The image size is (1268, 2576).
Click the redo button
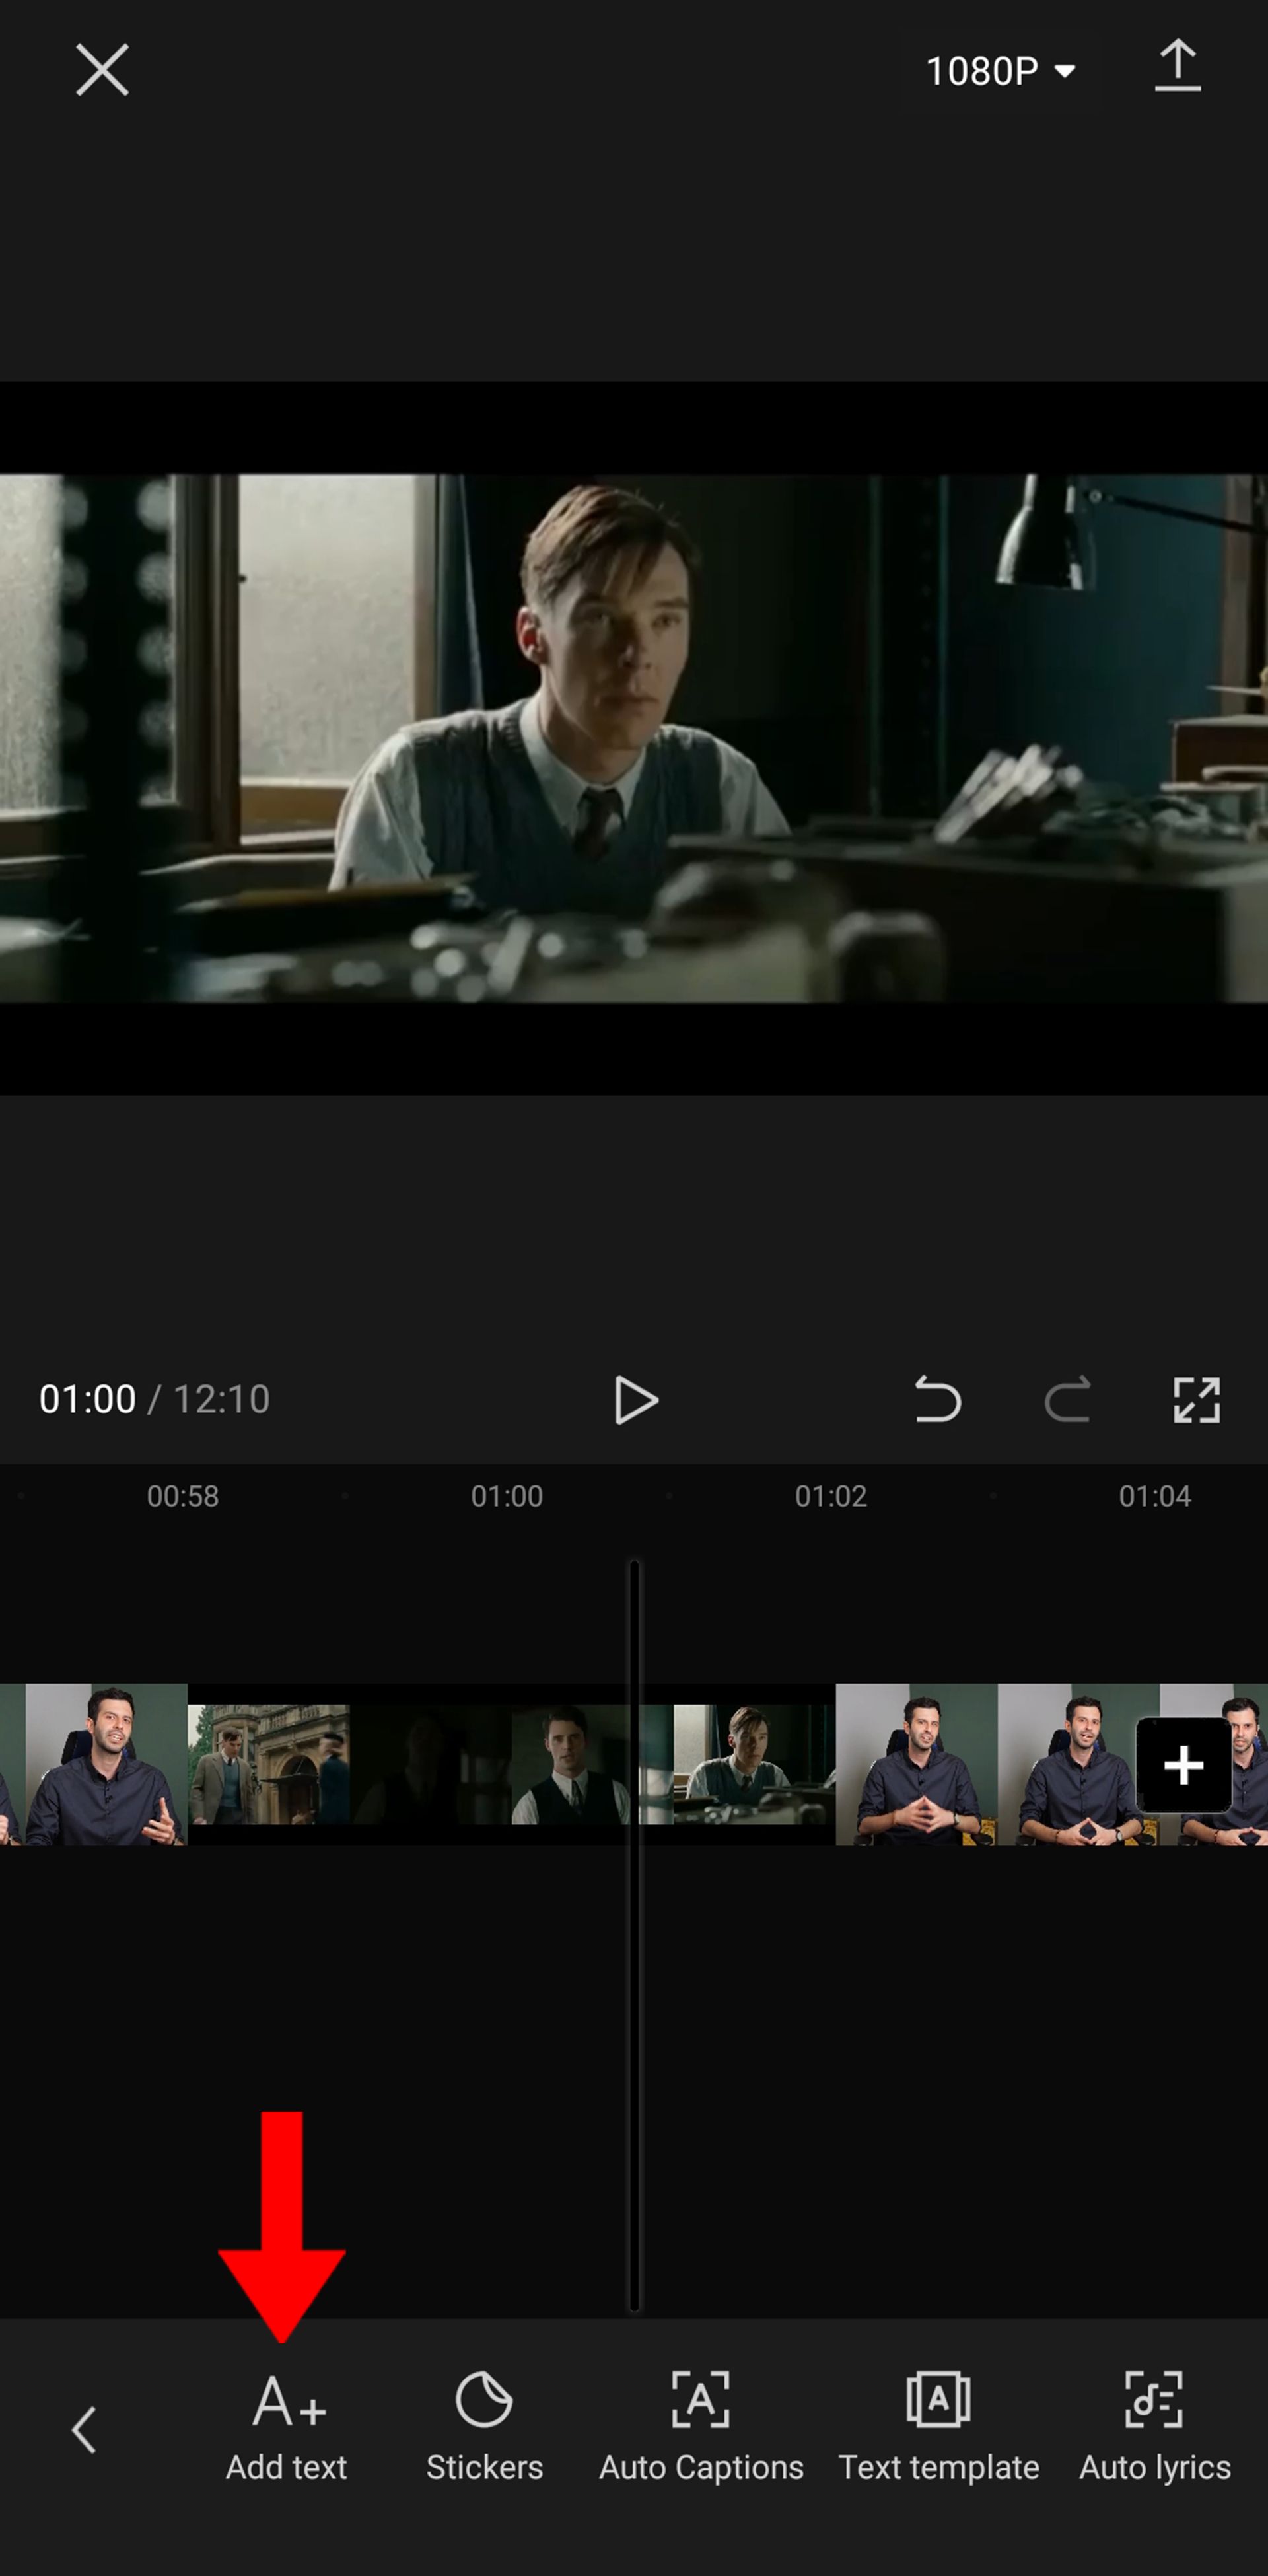pos(1068,1400)
